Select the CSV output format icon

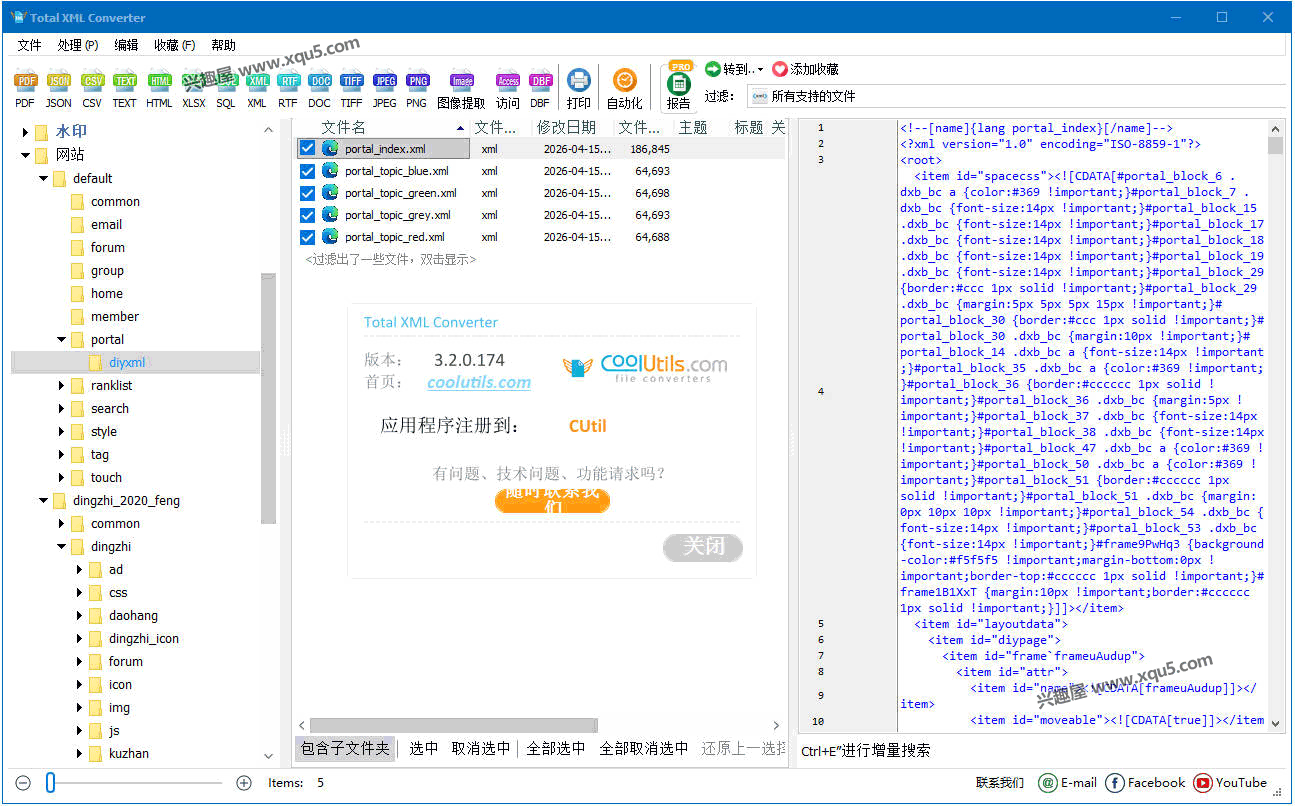coord(92,89)
